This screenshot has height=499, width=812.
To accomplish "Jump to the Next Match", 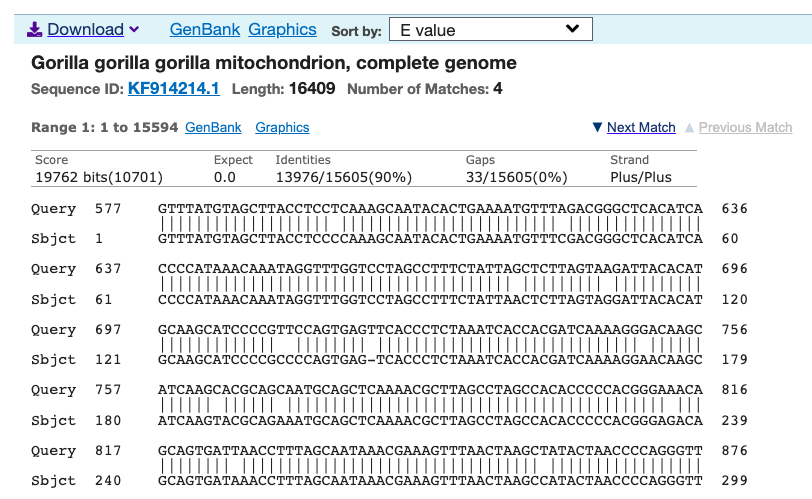I will tap(641, 128).
